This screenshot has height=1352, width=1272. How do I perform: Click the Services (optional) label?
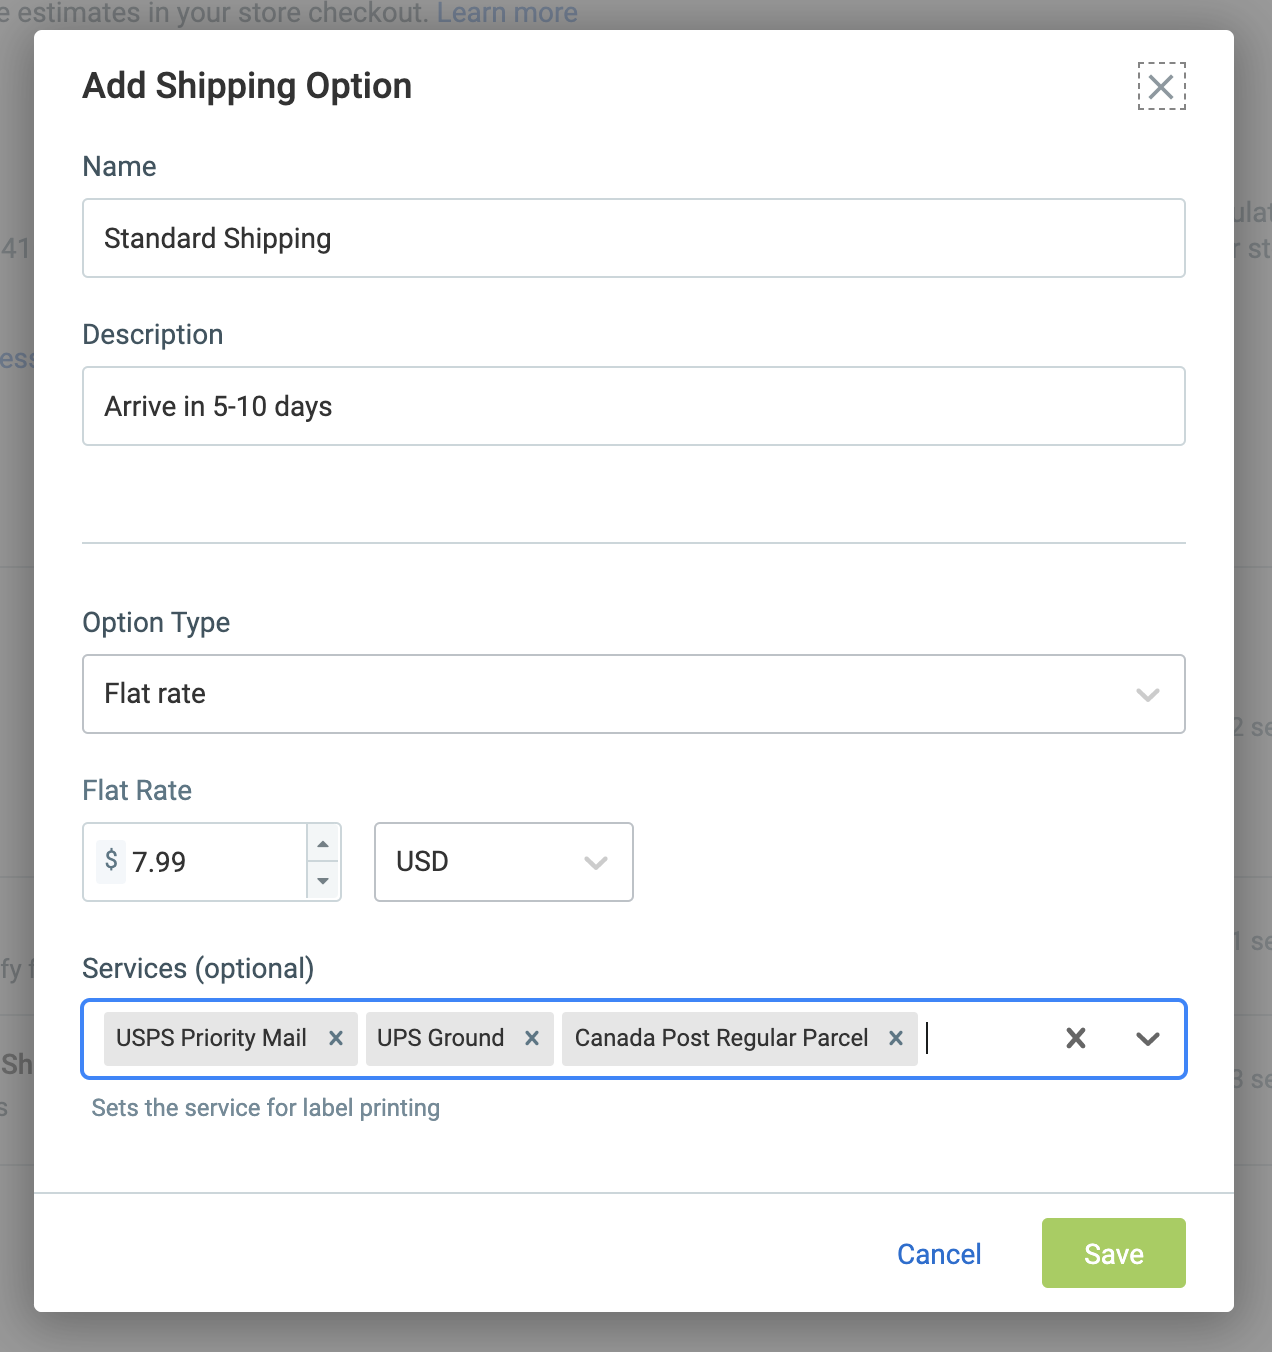tap(198, 968)
